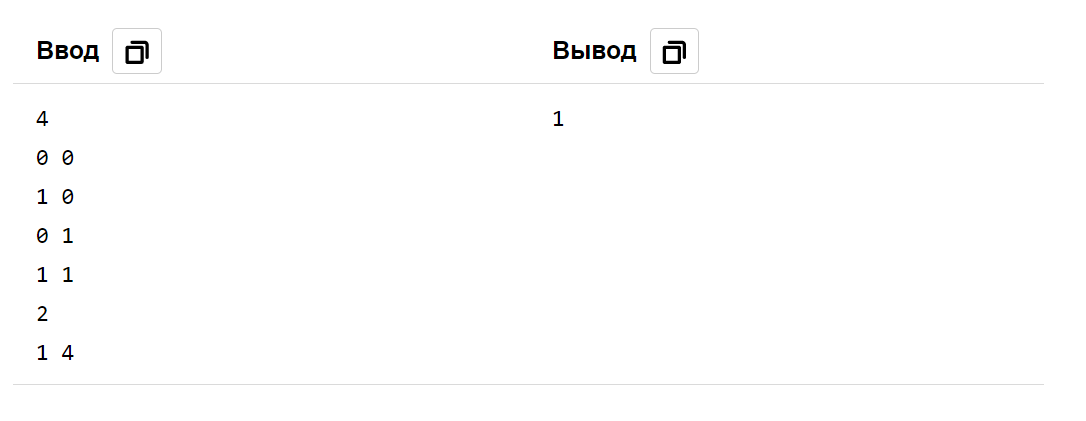Click the last input line reading 1 4
Image resolution: width=1086 pixels, height=421 pixels.
(55, 353)
